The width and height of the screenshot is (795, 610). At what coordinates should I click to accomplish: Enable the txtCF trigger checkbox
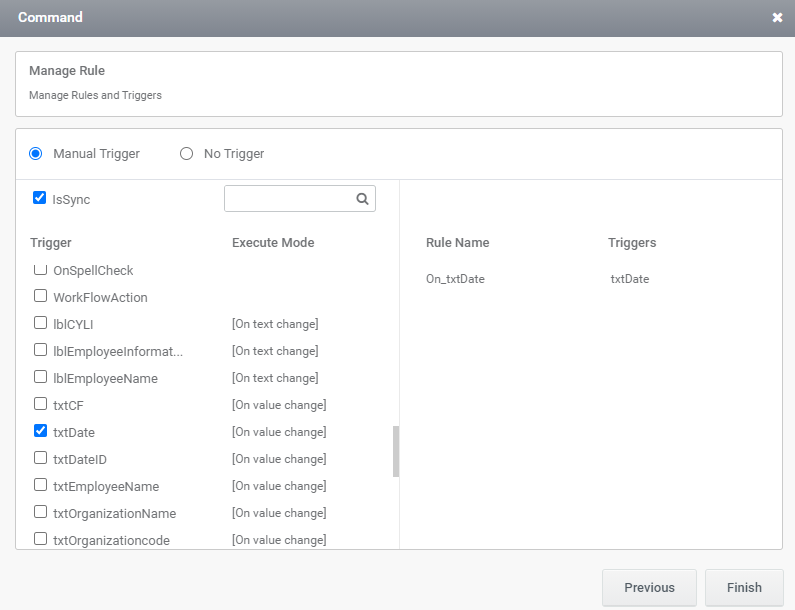click(x=41, y=404)
